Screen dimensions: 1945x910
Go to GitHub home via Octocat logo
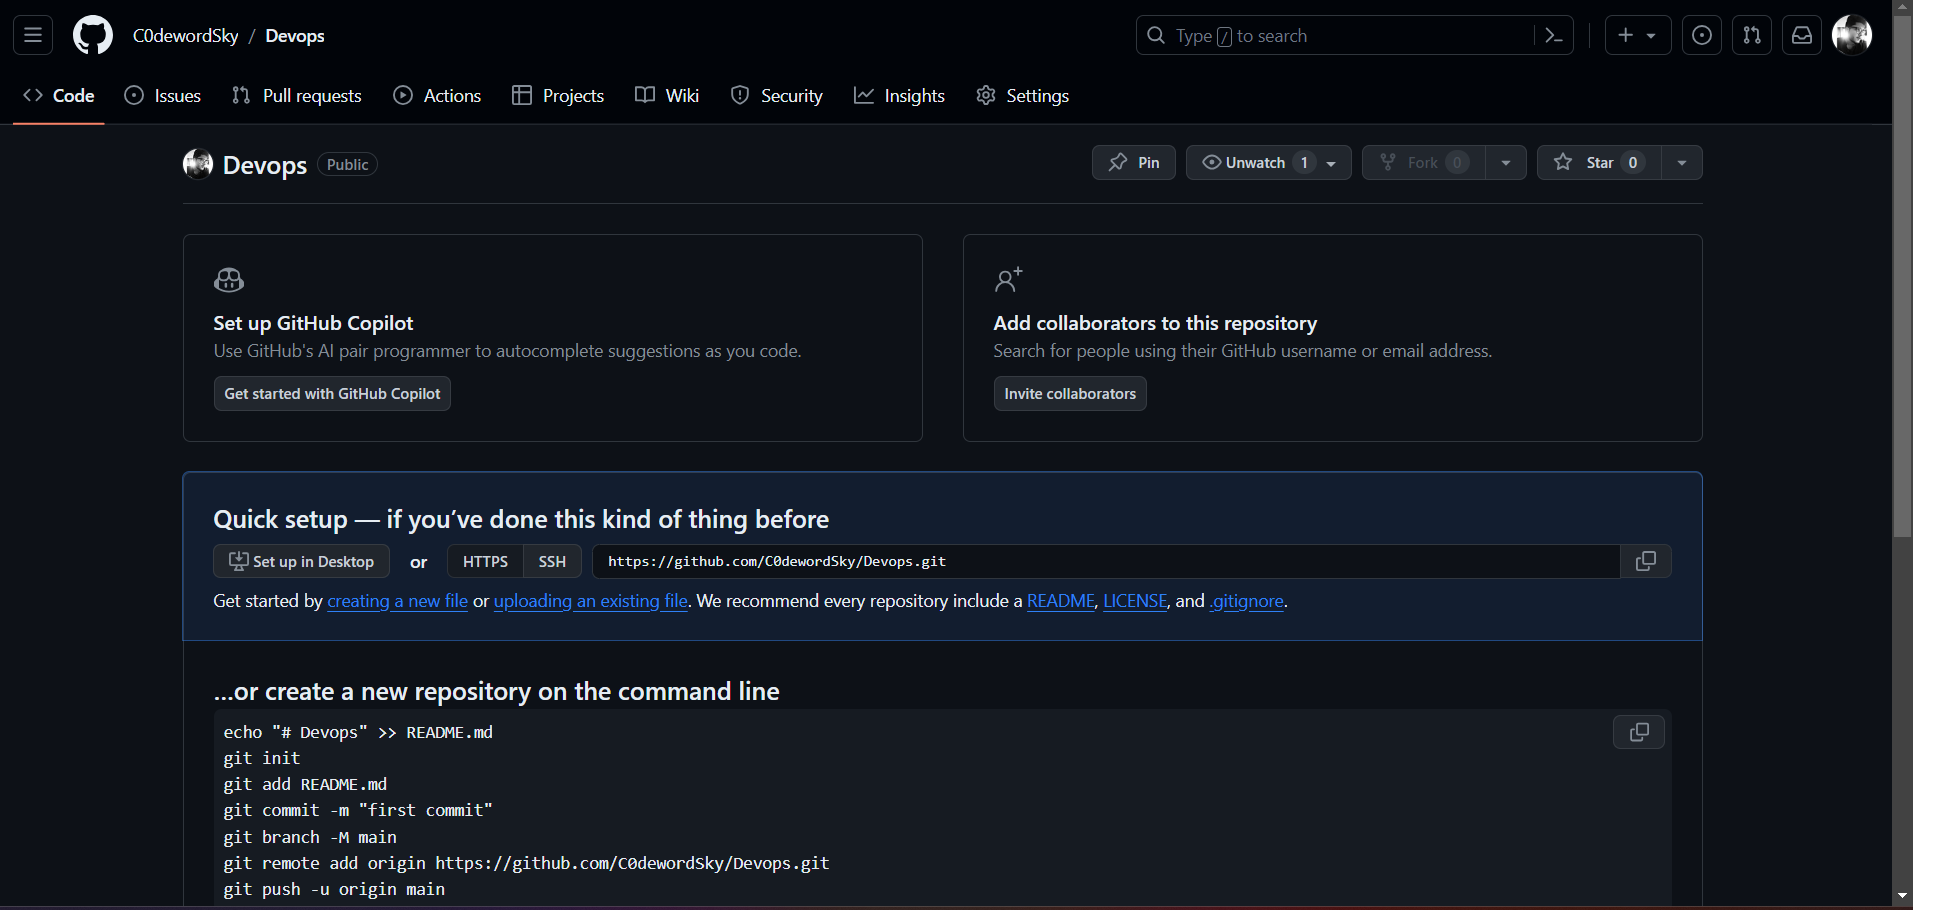(x=93, y=36)
